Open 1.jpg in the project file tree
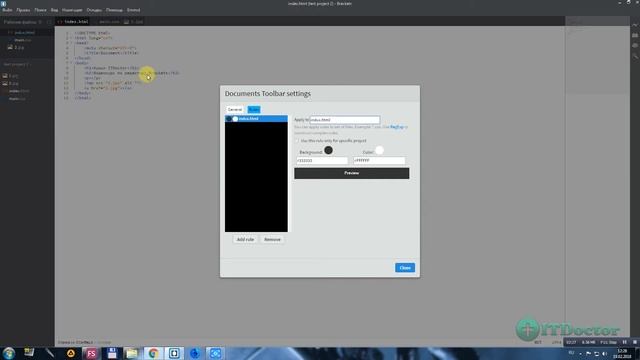 13,76
